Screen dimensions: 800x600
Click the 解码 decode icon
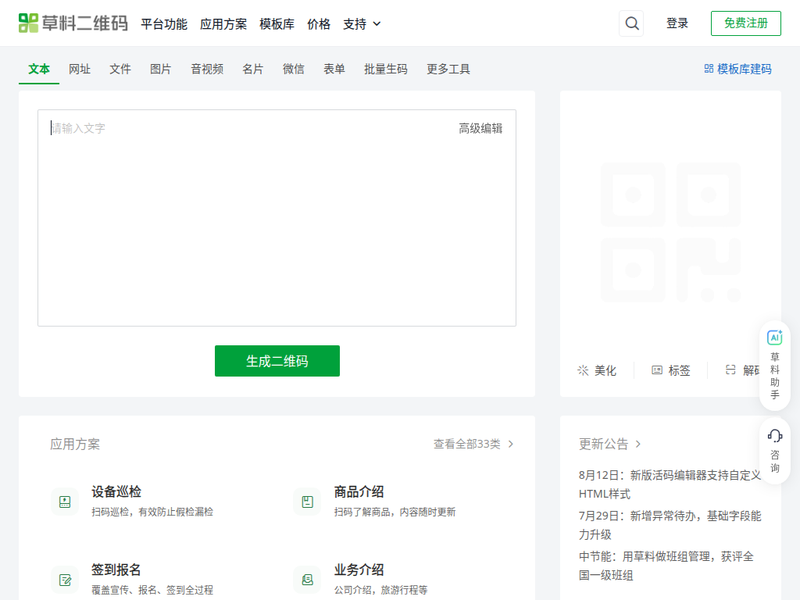731,370
